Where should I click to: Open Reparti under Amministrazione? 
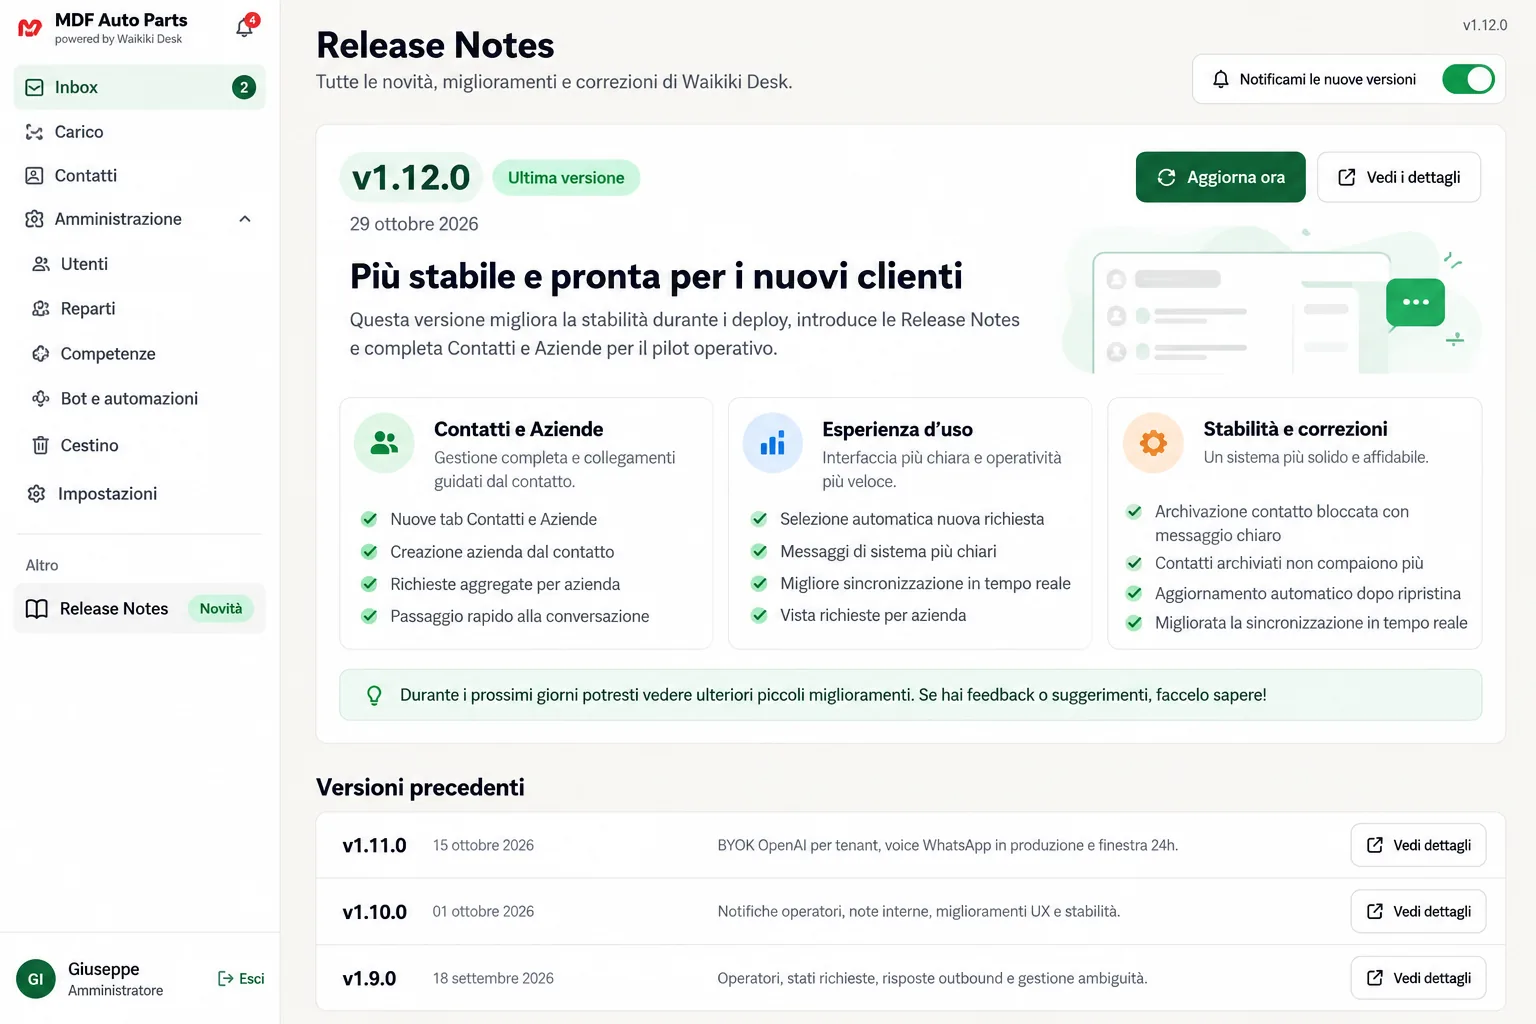click(139, 309)
